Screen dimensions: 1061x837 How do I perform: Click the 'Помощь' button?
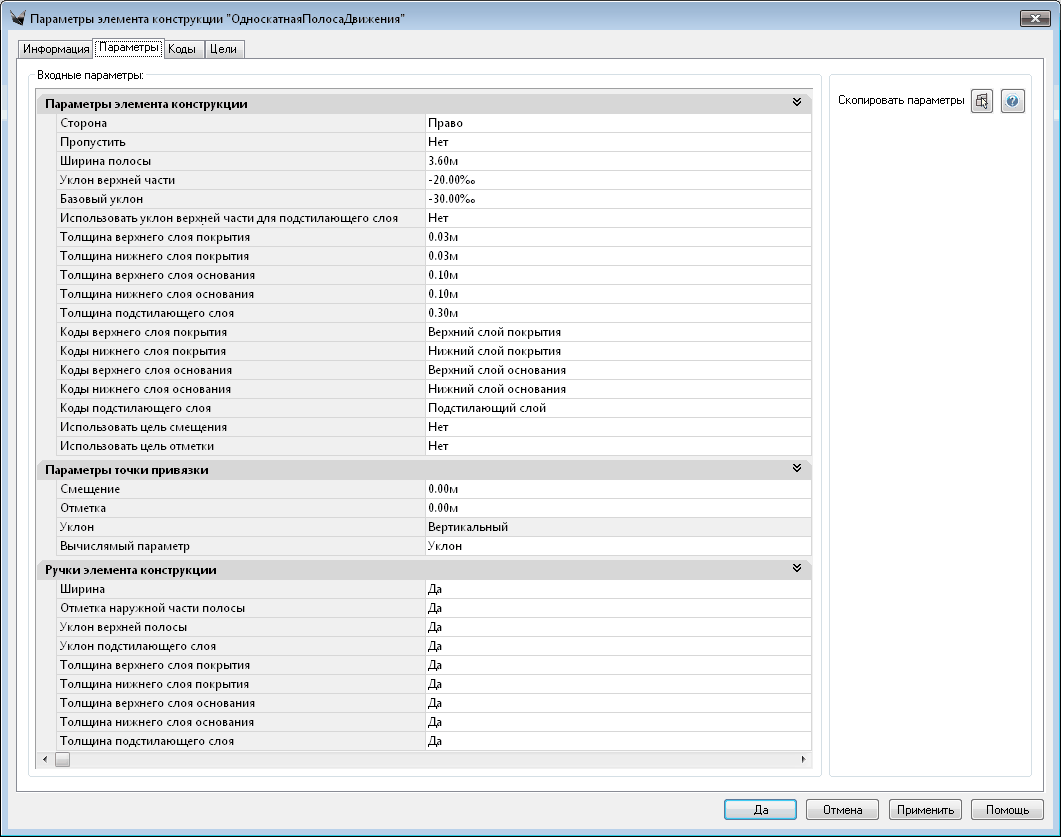tap(1007, 810)
